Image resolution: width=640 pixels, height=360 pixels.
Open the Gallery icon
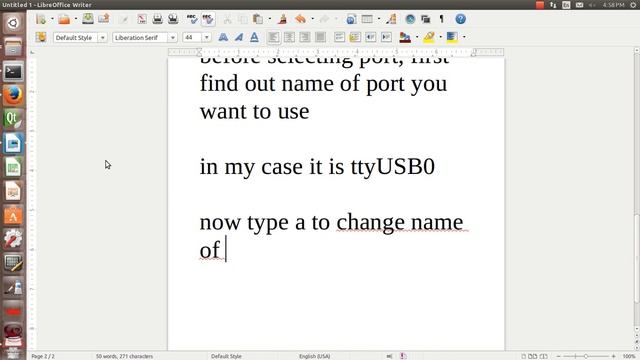point(426,19)
